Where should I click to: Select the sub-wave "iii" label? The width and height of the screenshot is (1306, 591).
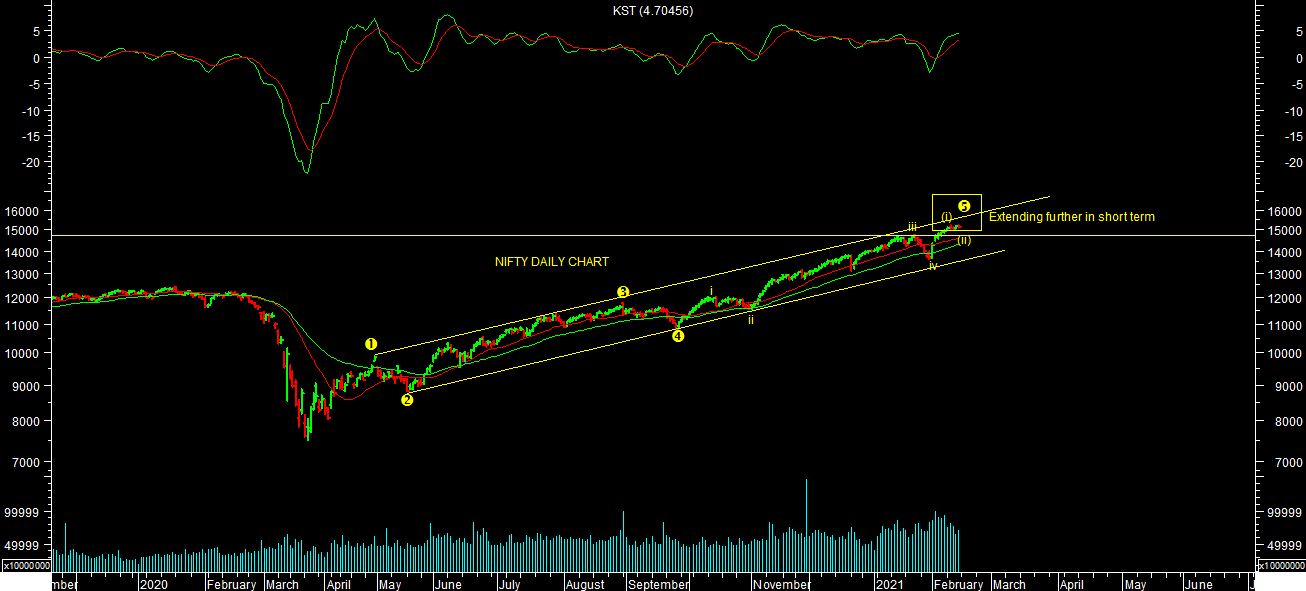pos(912,227)
